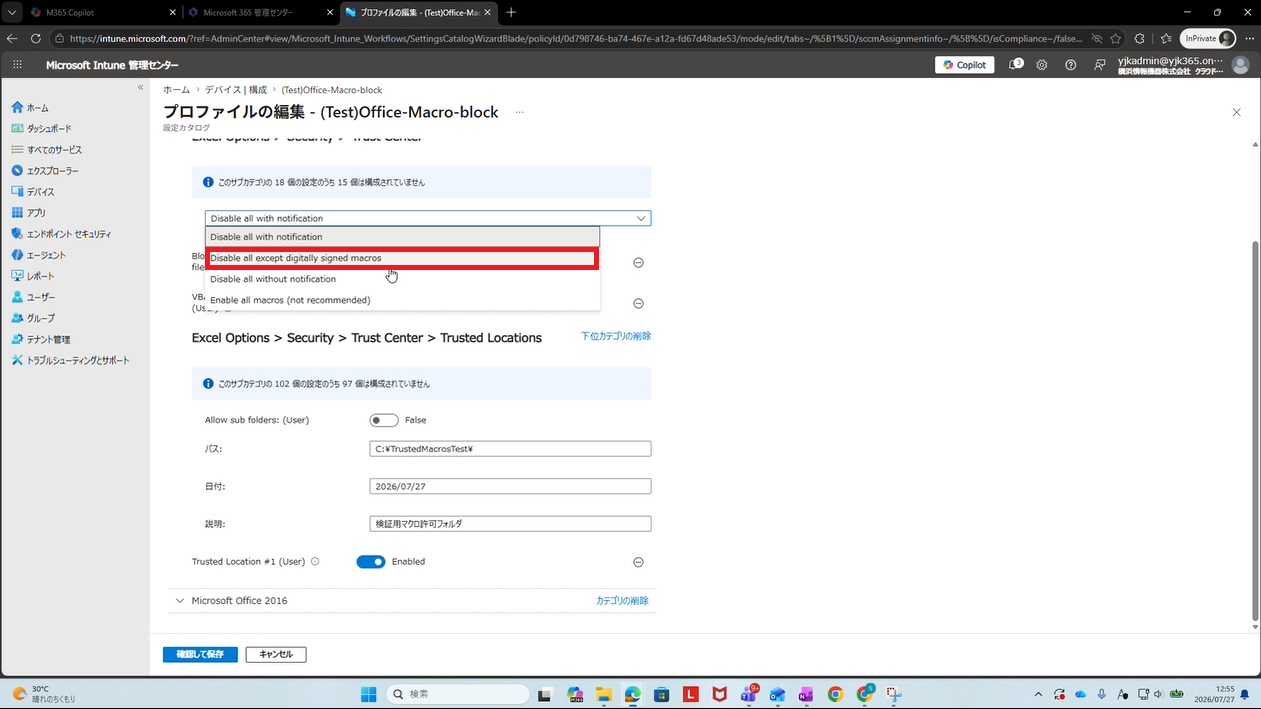This screenshot has width=1261, height=709.
Task: Open the Windows Start button
Action: 368,694
